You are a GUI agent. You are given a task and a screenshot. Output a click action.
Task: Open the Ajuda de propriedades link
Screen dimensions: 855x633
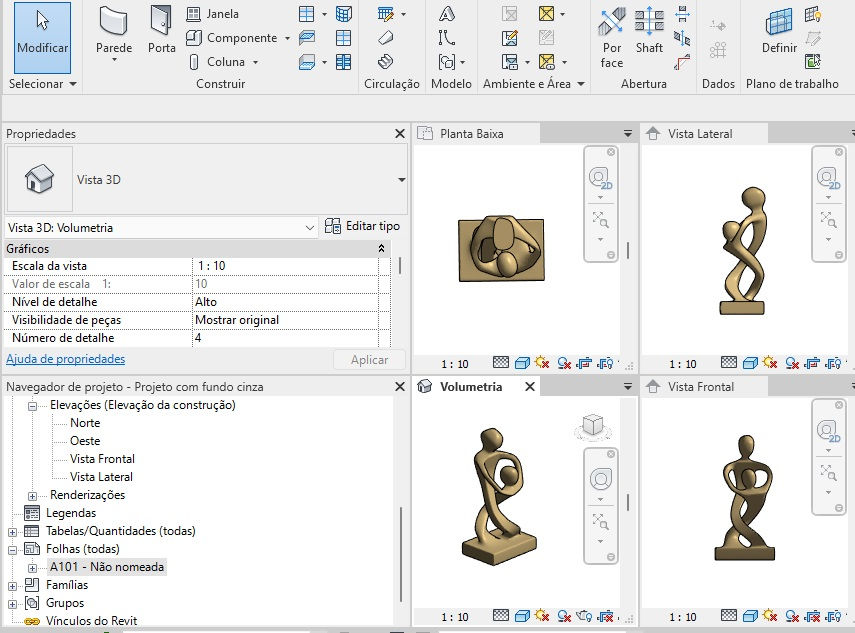65,359
